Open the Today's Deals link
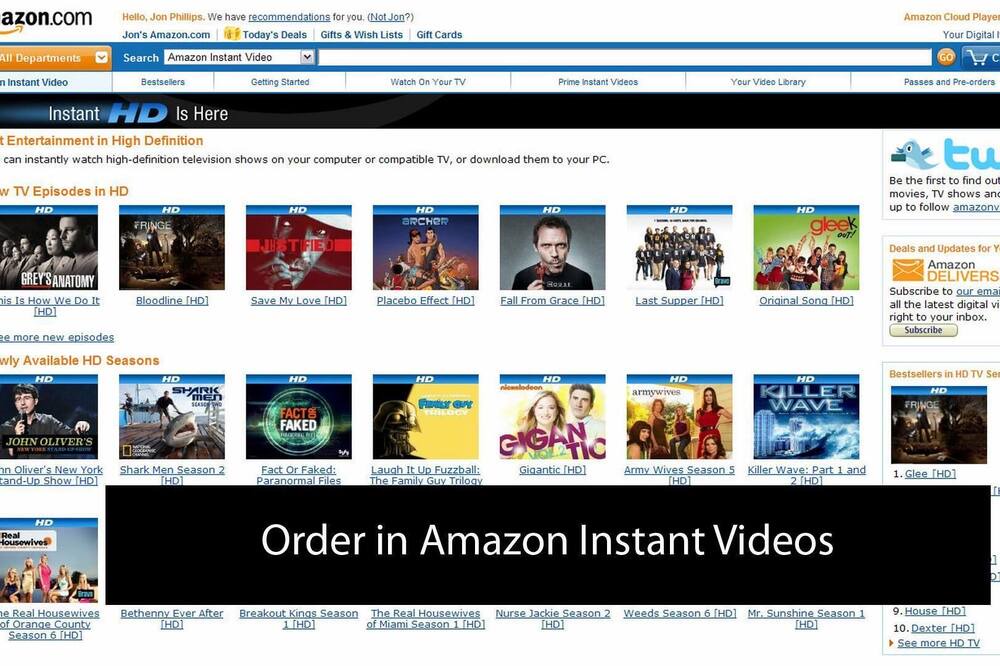Viewport: 1000px width, 666px height. 274,34
